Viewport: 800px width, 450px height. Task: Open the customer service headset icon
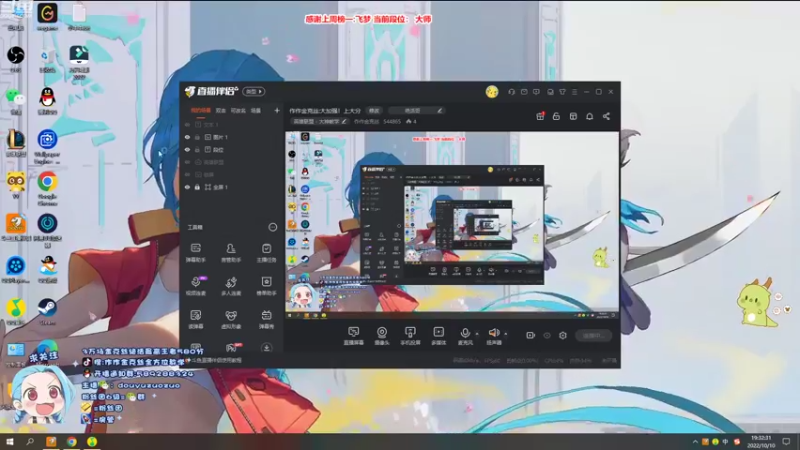pyautogui.click(x=511, y=92)
